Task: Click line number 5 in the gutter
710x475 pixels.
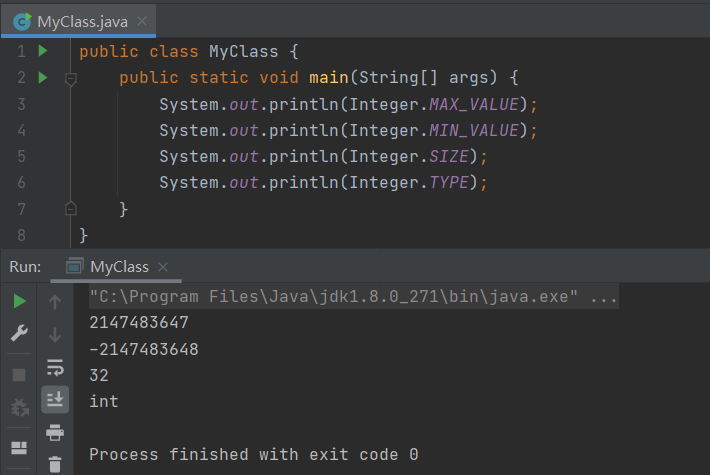Action: [x=21, y=156]
